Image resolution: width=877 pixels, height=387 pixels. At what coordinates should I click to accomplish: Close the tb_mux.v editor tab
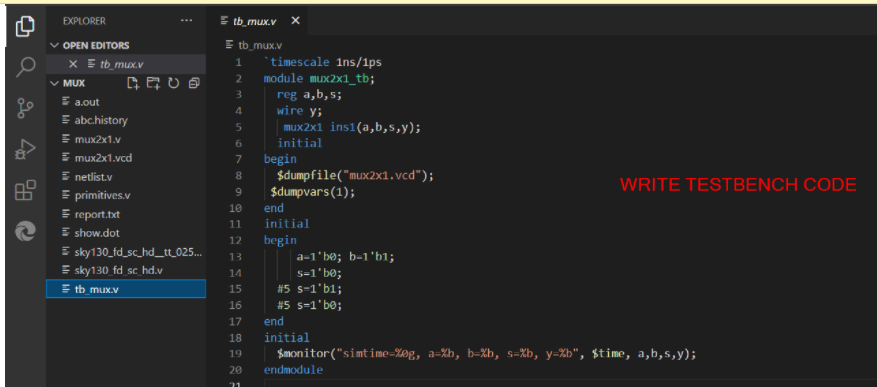coord(295,21)
